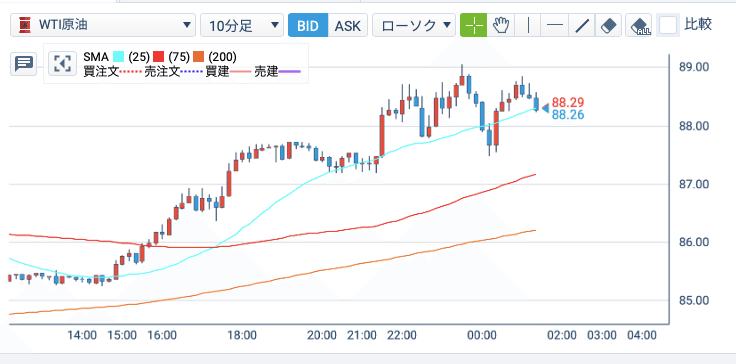Viewport: 736px width, 364px height.
Task: Click the 14:00 time axis label
Action: (x=82, y=335)
